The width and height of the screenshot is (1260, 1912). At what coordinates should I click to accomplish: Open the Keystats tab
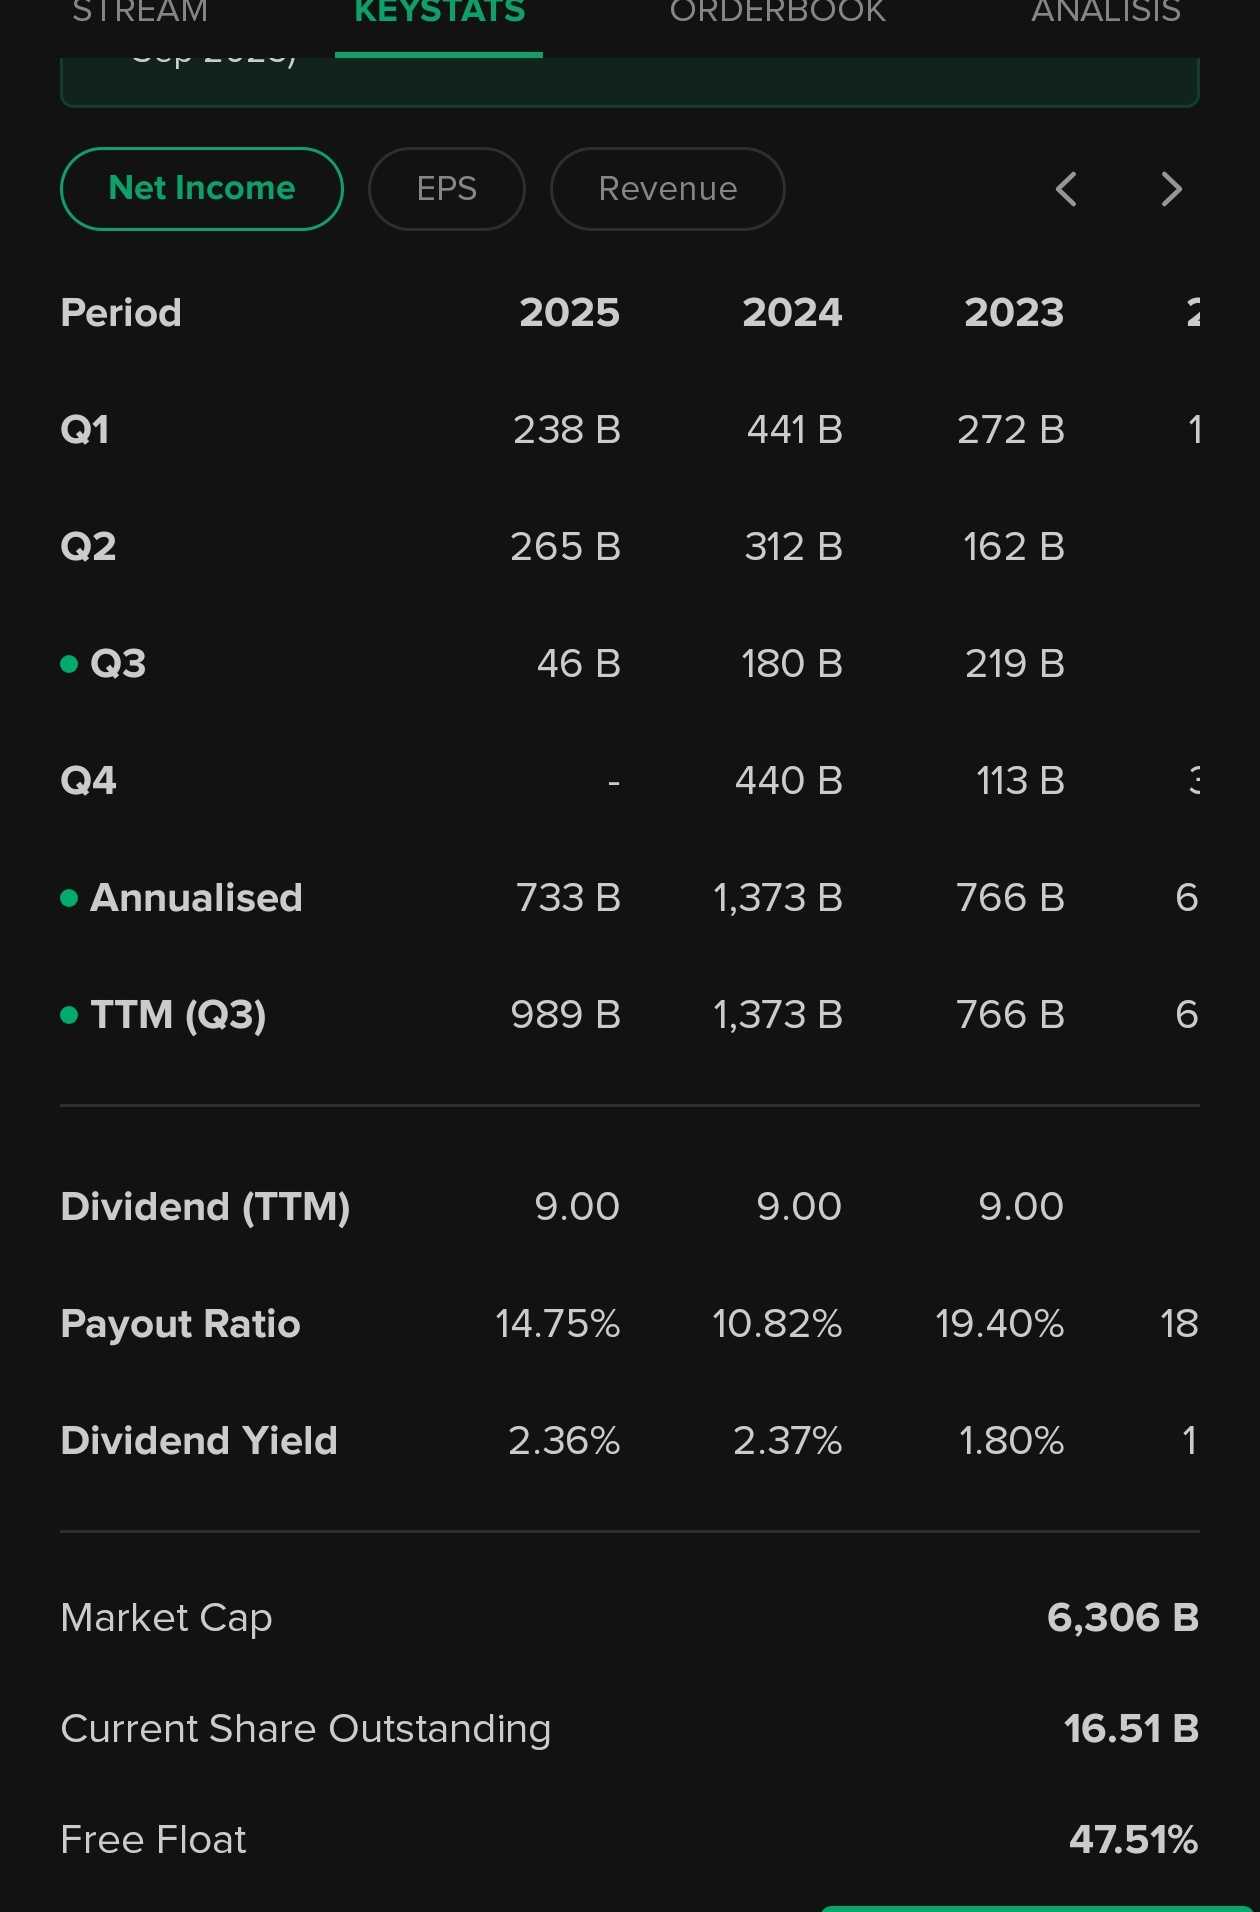[439, 14]
